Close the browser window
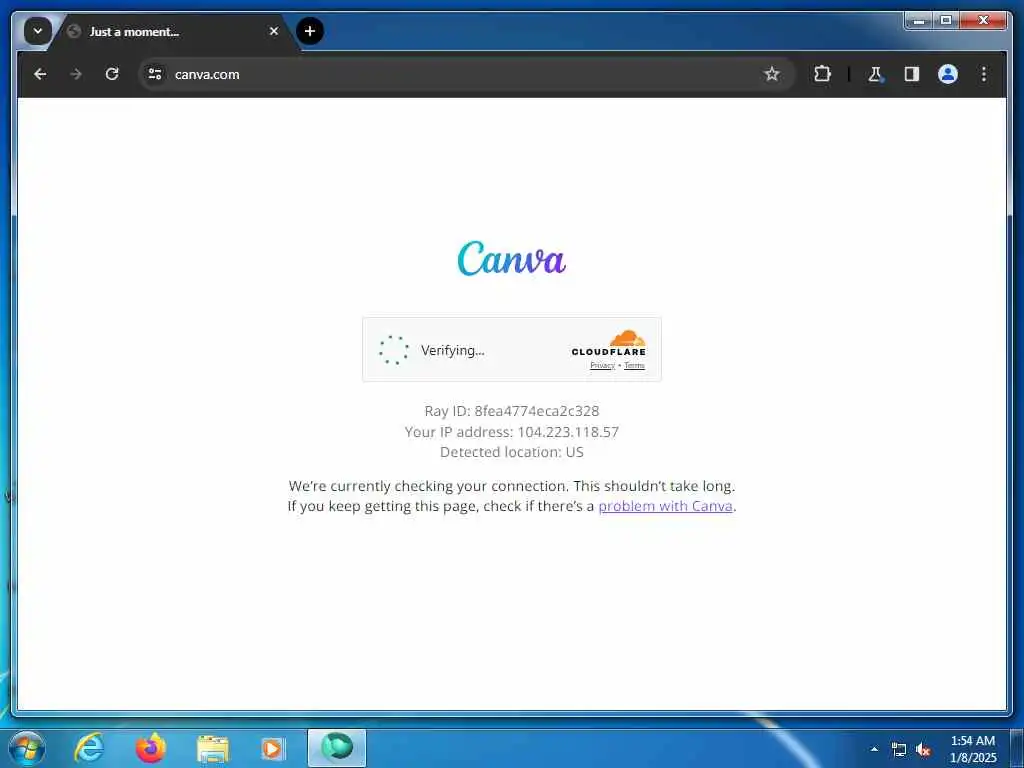The height and width of the screenshot is (768, 1024). (x=984, y=21)
